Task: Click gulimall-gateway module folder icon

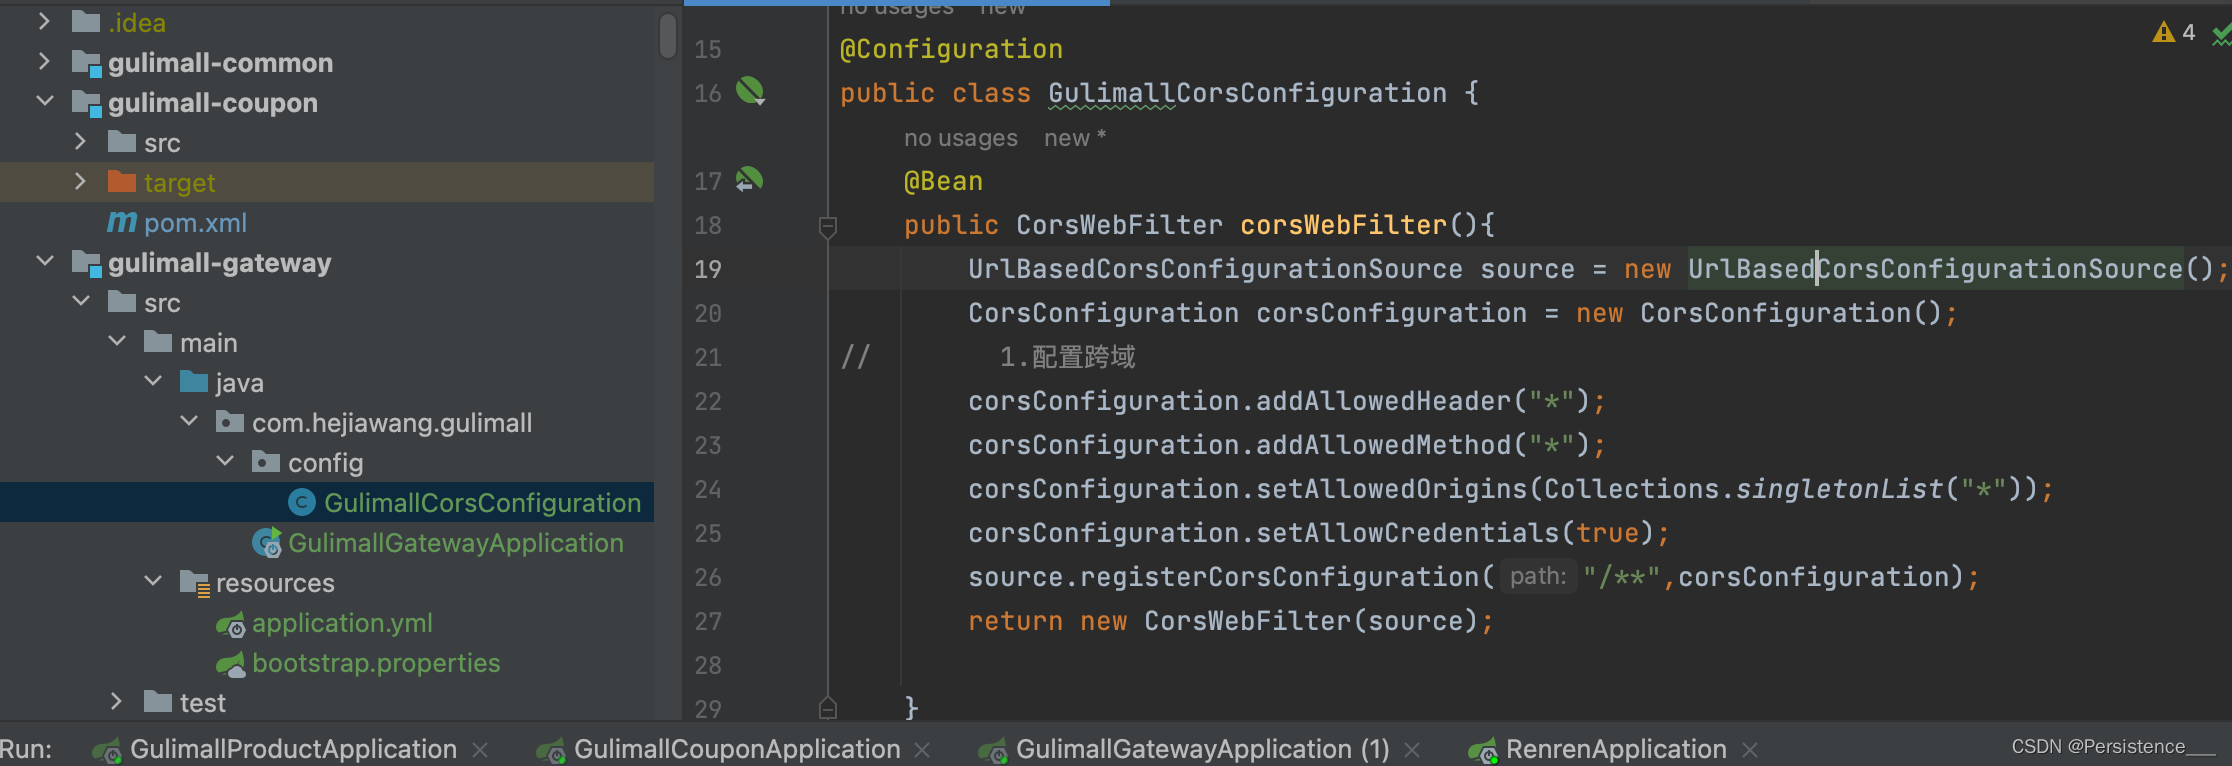Action: coord(87,263)
